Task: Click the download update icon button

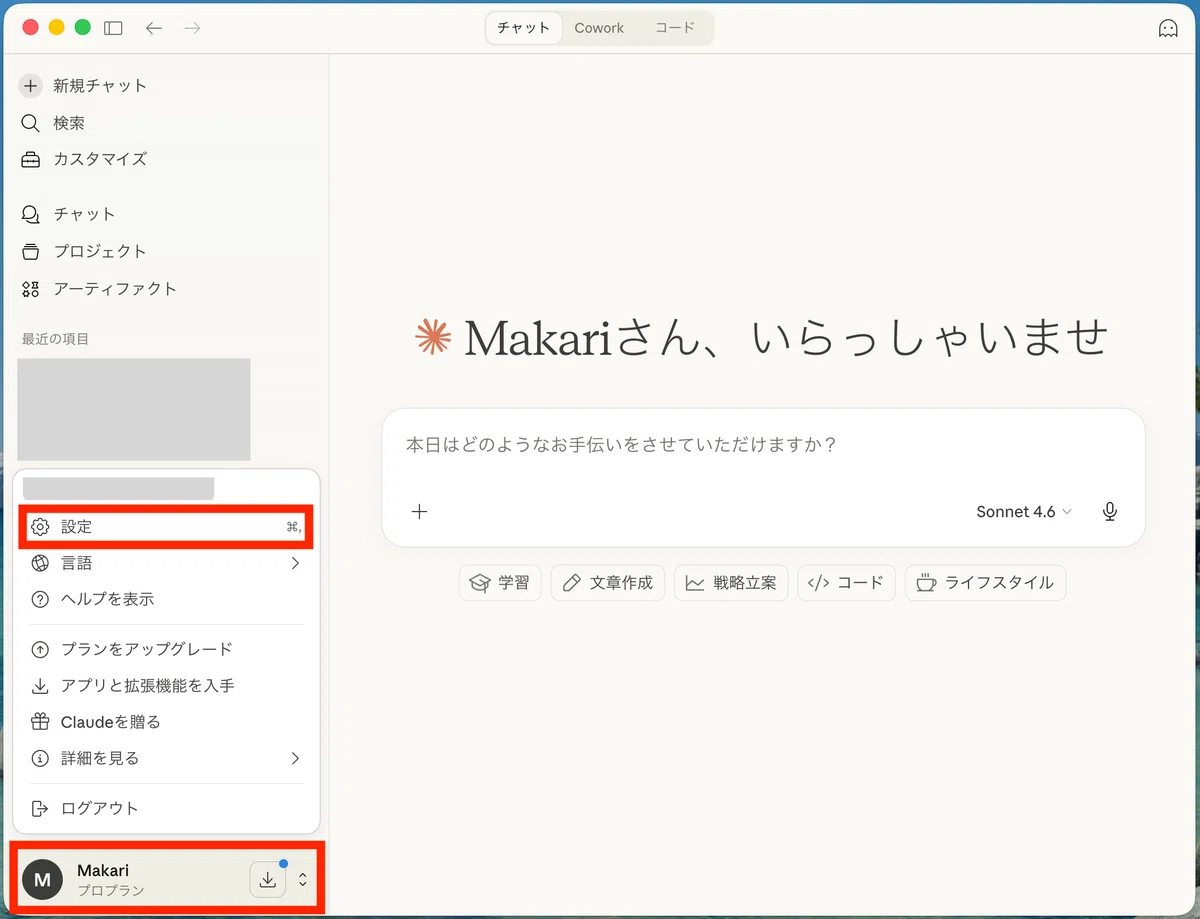Action: pyautogui.click(x=267, y=880)
